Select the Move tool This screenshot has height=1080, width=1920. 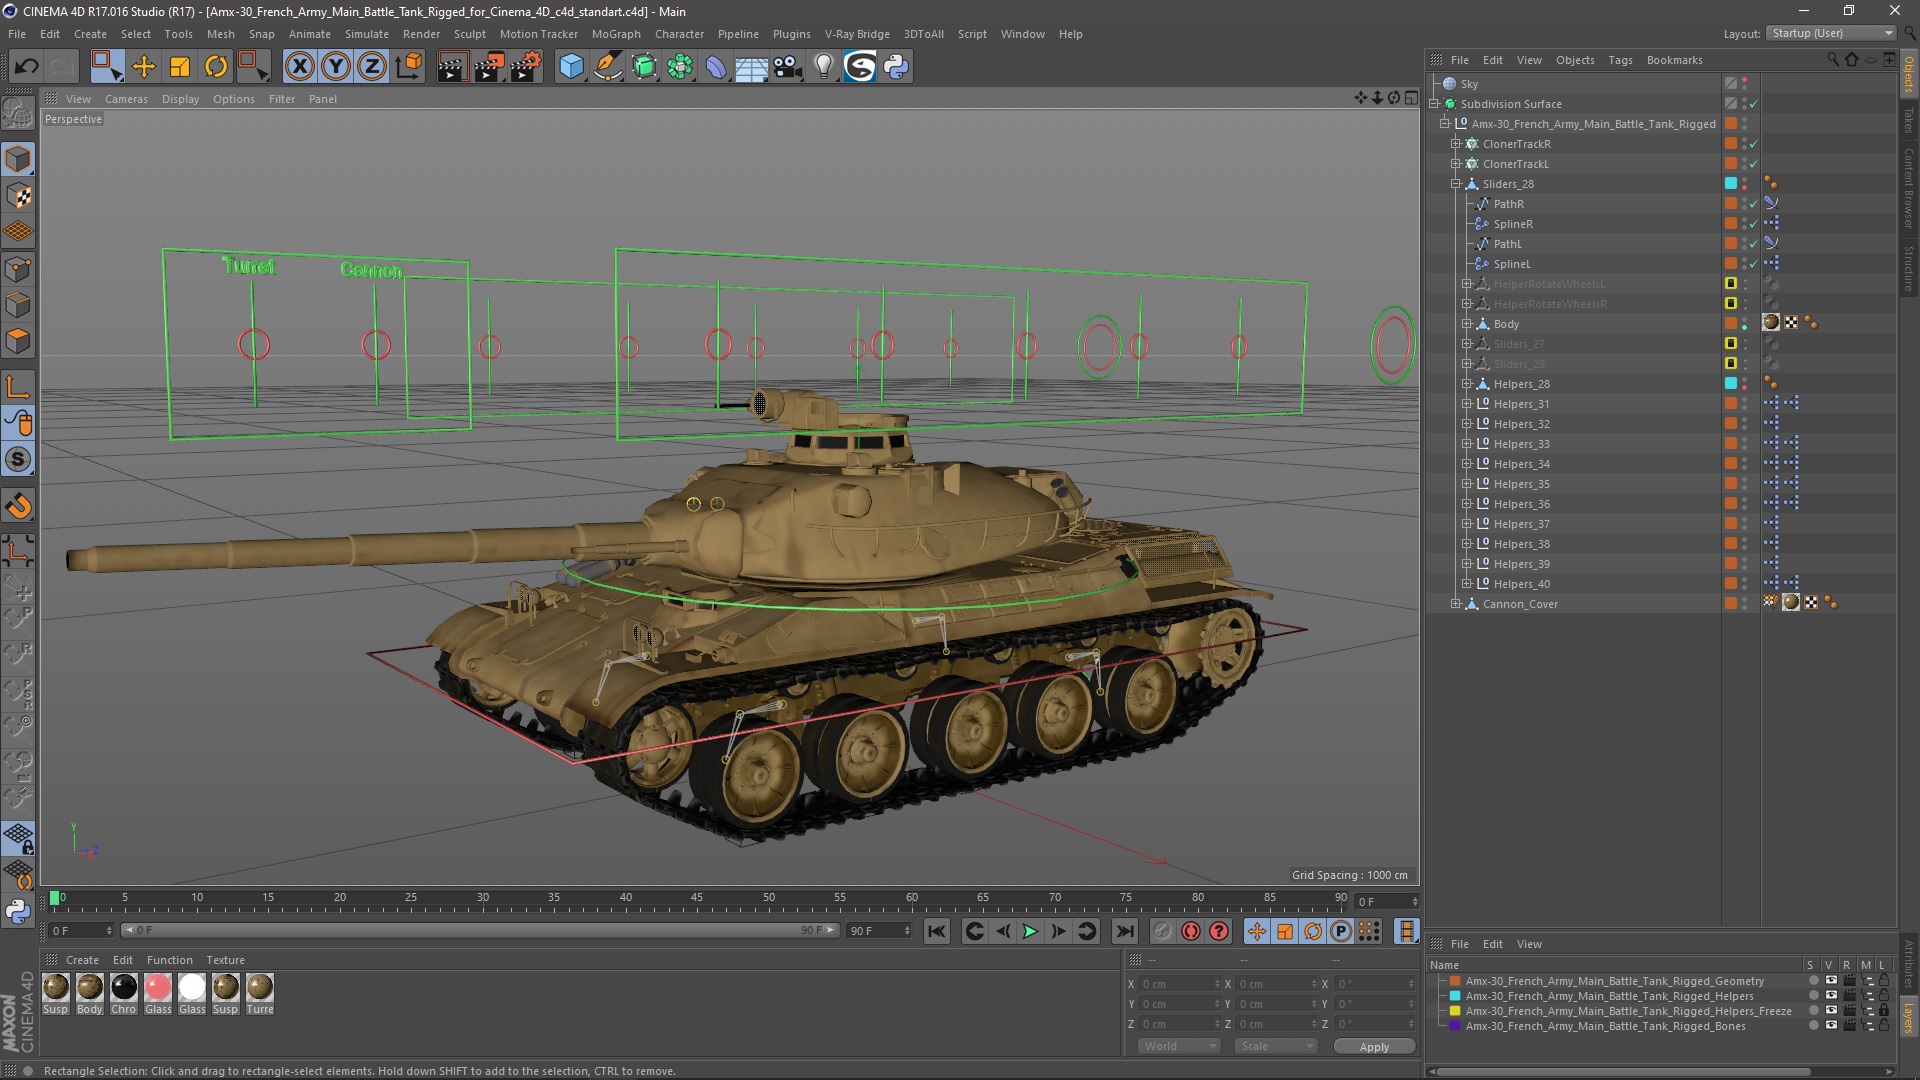click(144, 67)
